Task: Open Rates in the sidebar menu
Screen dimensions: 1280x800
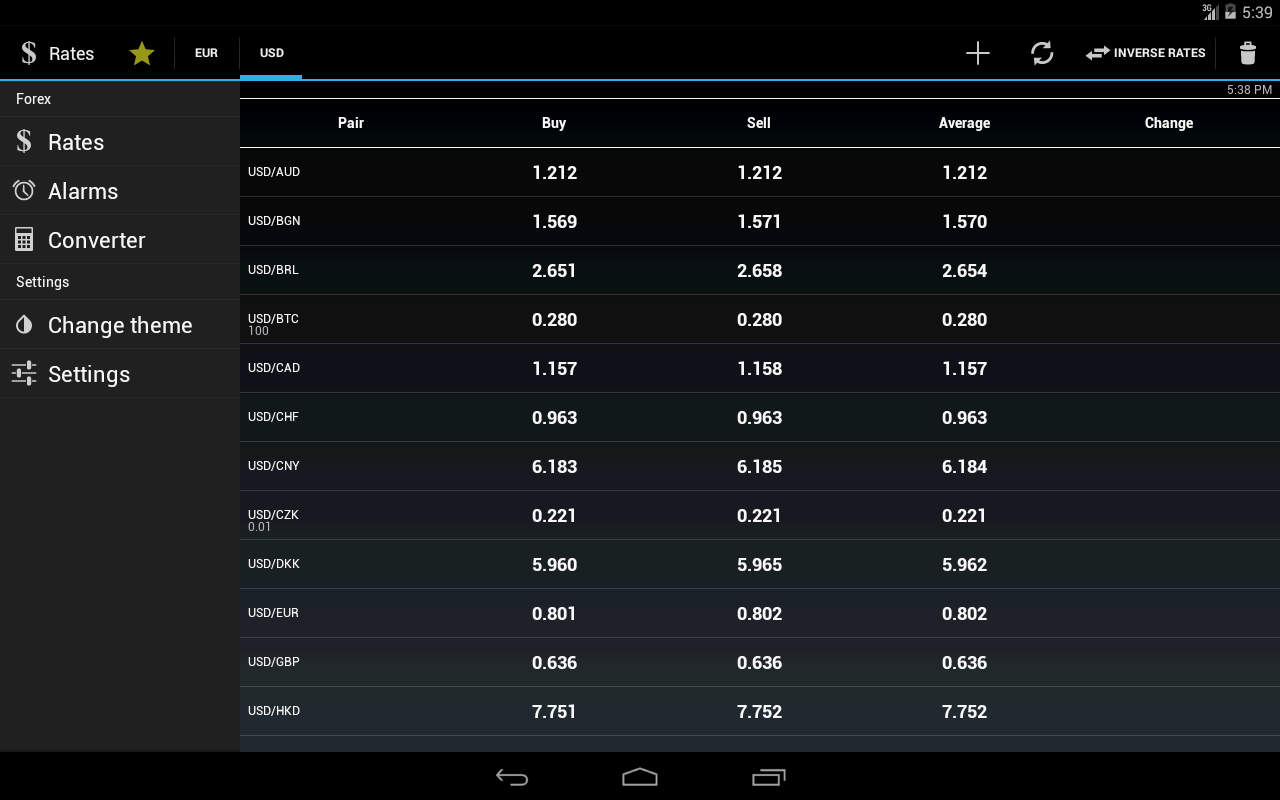Action: (76, 142)
